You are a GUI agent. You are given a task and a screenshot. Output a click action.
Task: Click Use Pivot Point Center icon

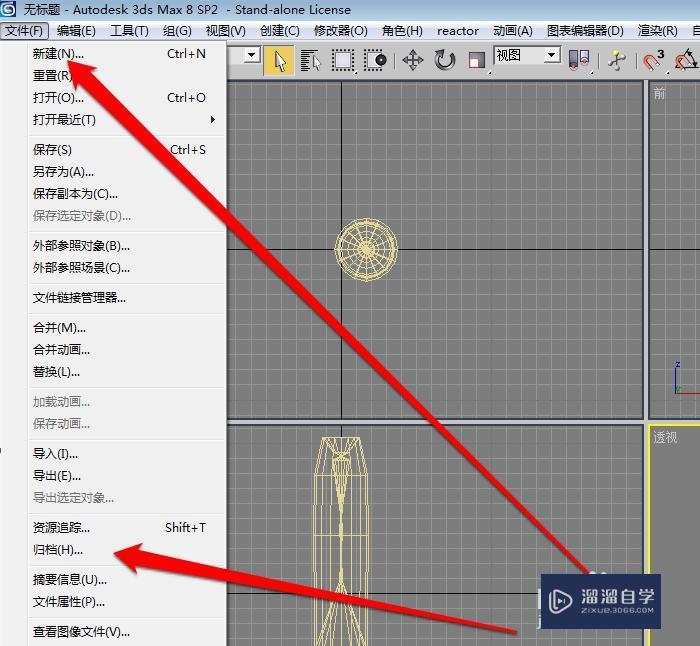click(579, 60)
